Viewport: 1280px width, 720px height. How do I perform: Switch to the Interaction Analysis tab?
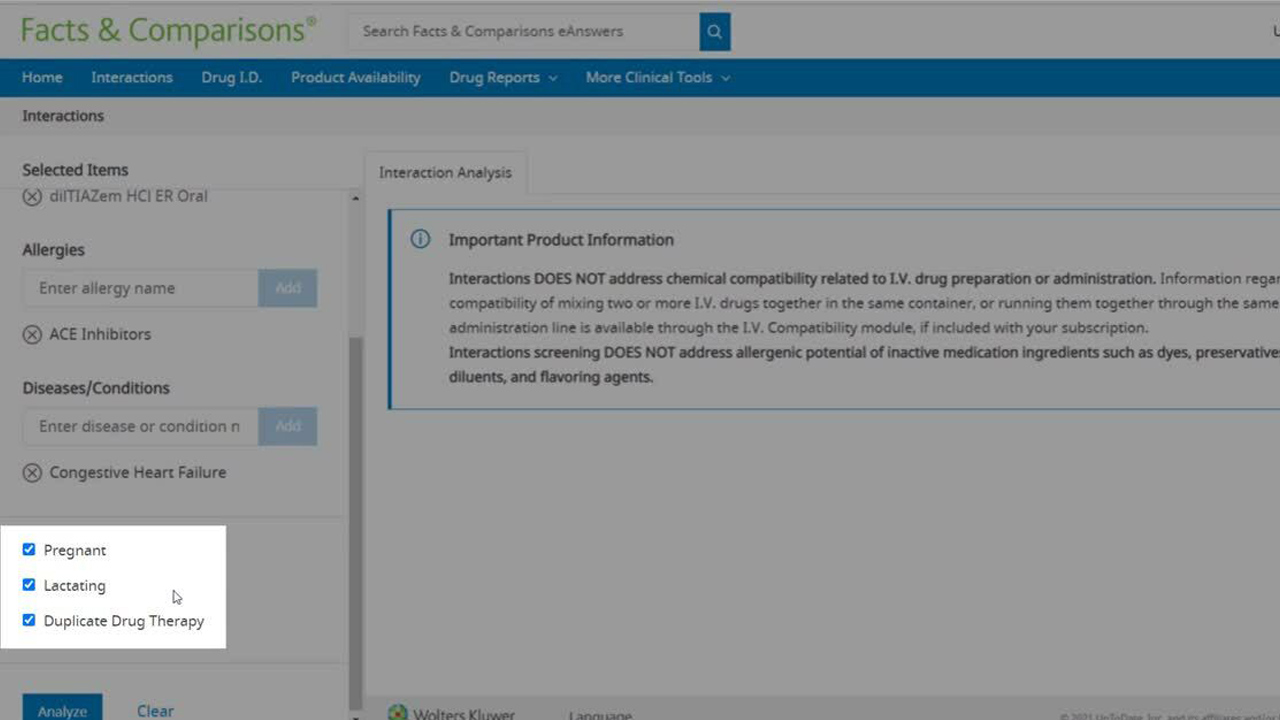445,173
